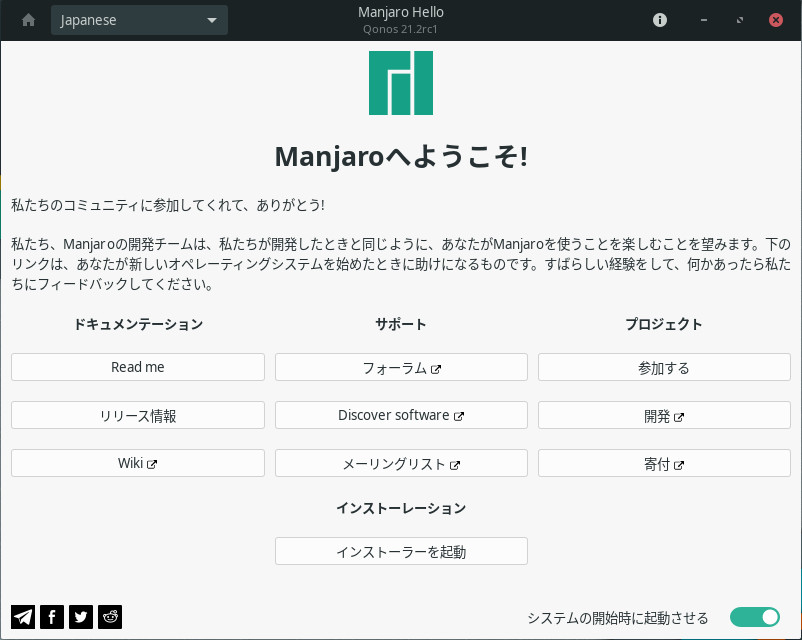This screenshot has width=802, height=640.
Task: Open the About info icon
Action: (660, 20)
